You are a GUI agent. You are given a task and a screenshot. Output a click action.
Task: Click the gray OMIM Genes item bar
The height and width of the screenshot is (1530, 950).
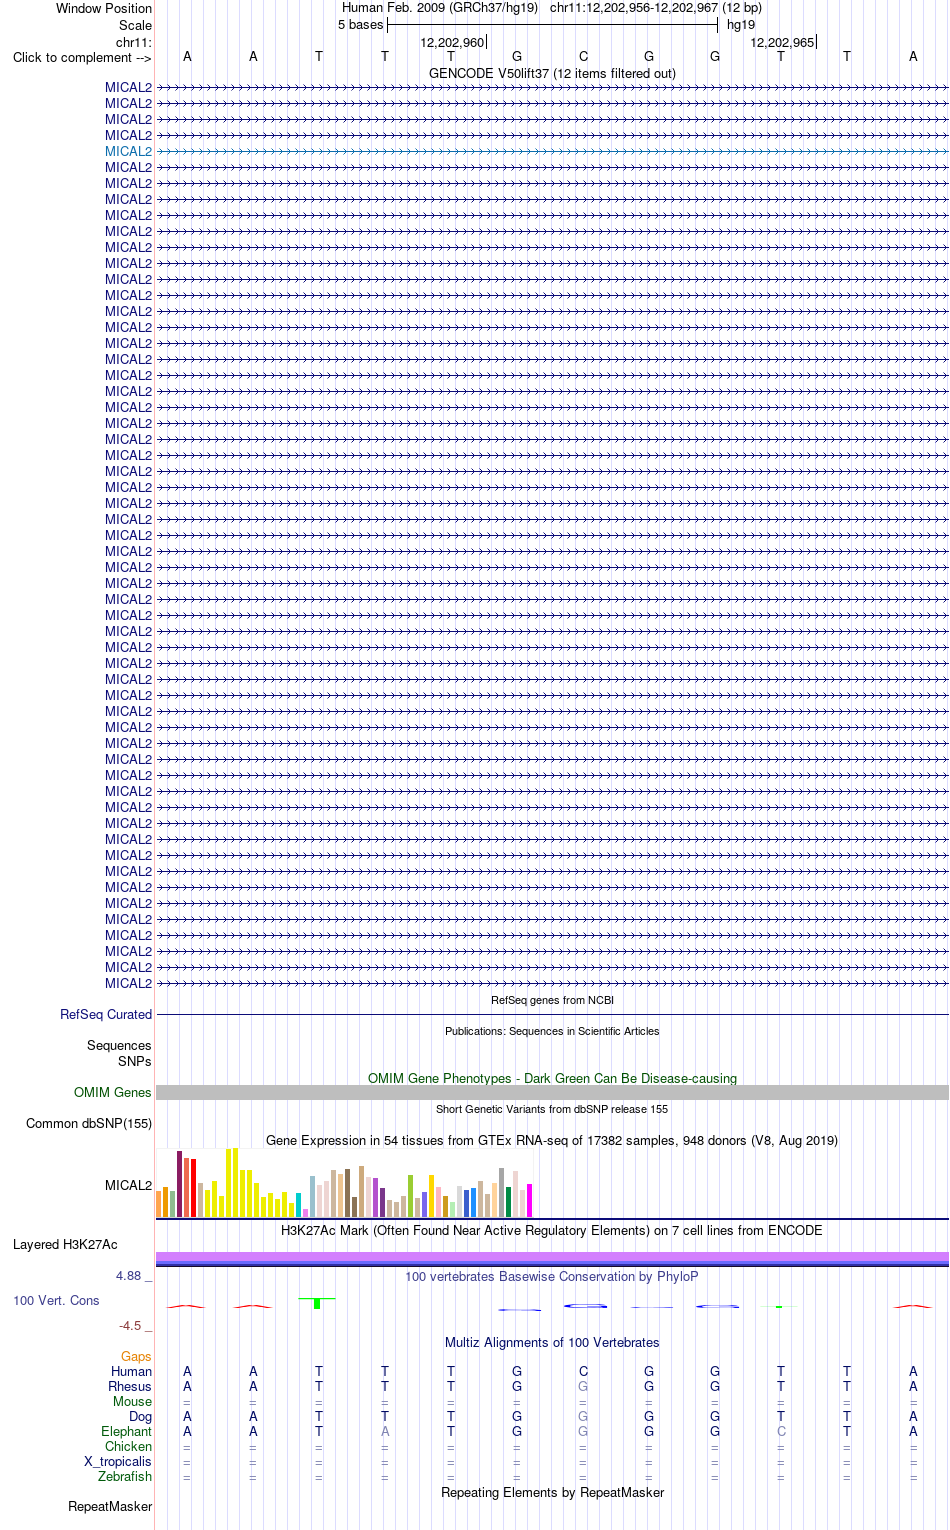(552, 1092)
